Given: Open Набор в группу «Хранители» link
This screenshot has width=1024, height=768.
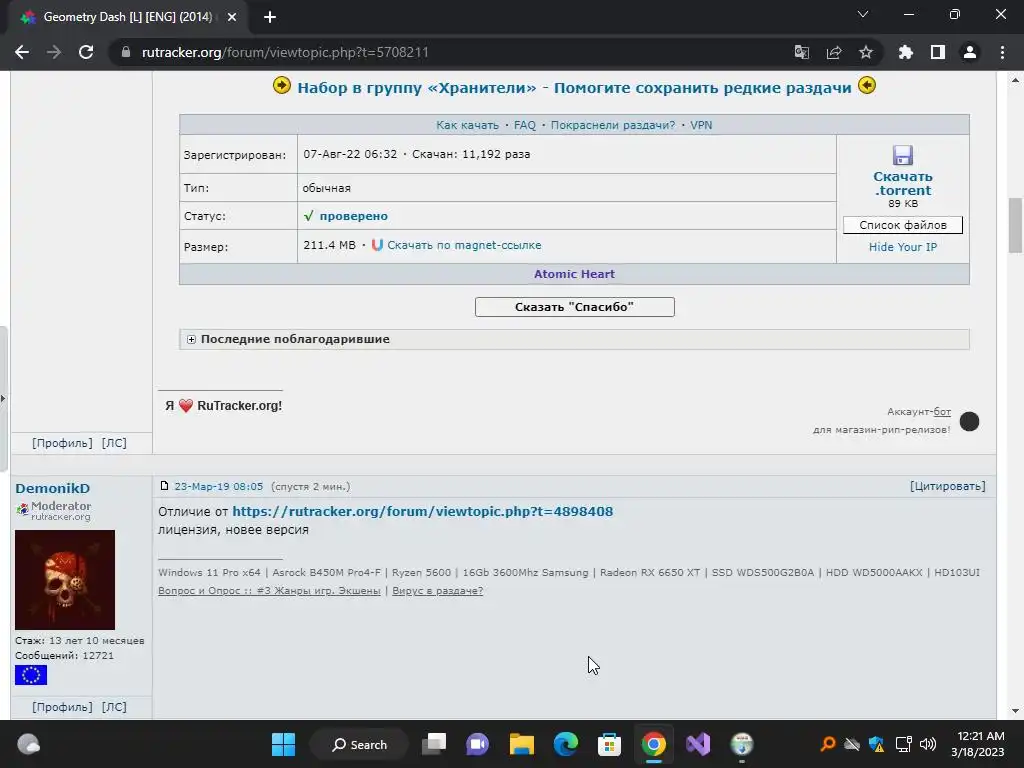Looking at the screenshot, I should point(575,88).
